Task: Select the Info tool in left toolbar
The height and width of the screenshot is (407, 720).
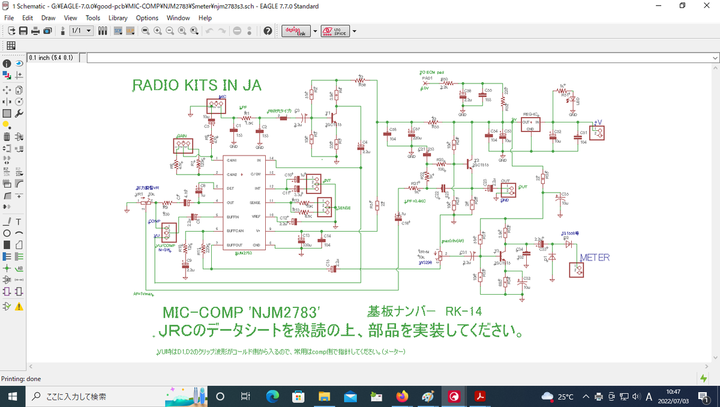Action: click(8, 62)
